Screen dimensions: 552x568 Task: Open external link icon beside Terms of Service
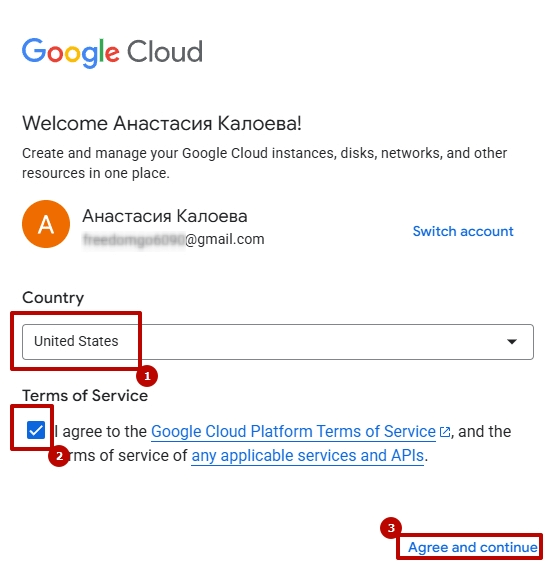[444, 432]
